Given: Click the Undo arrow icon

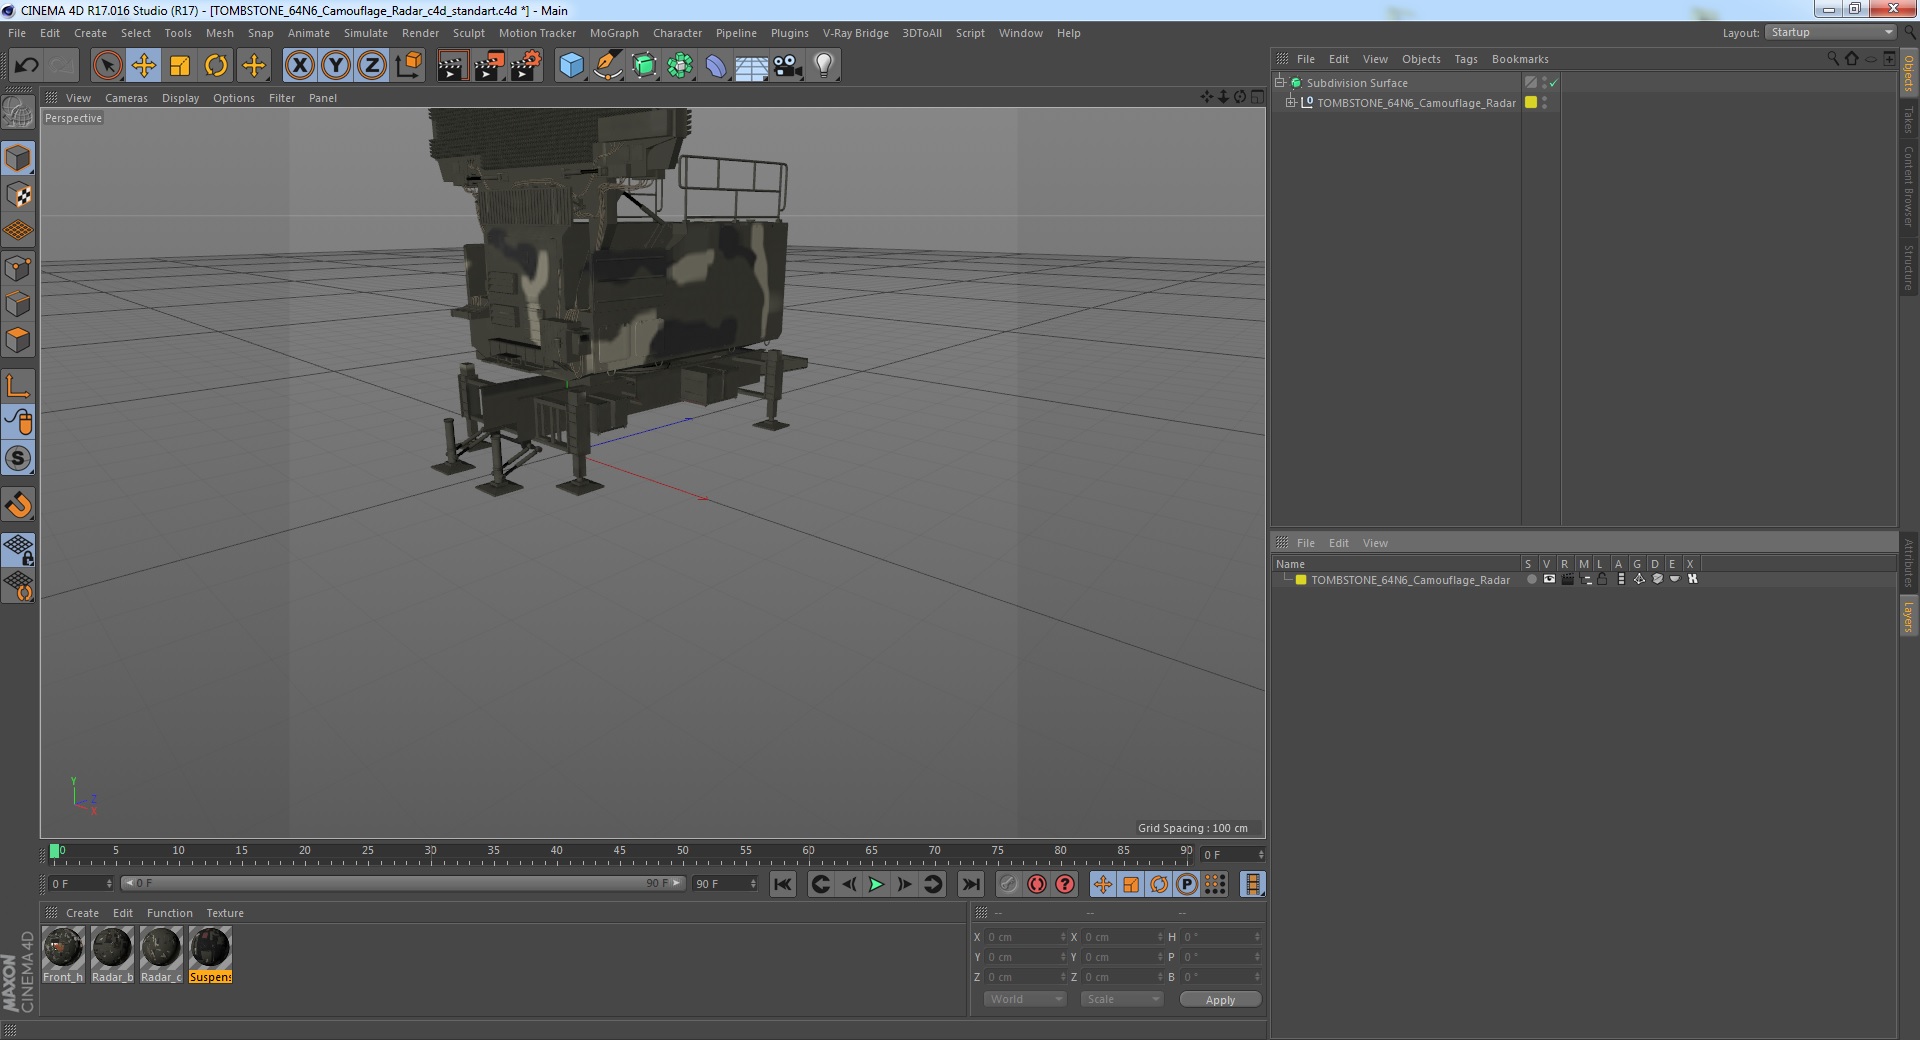Looking at the screenshot, I should (26, 66).
